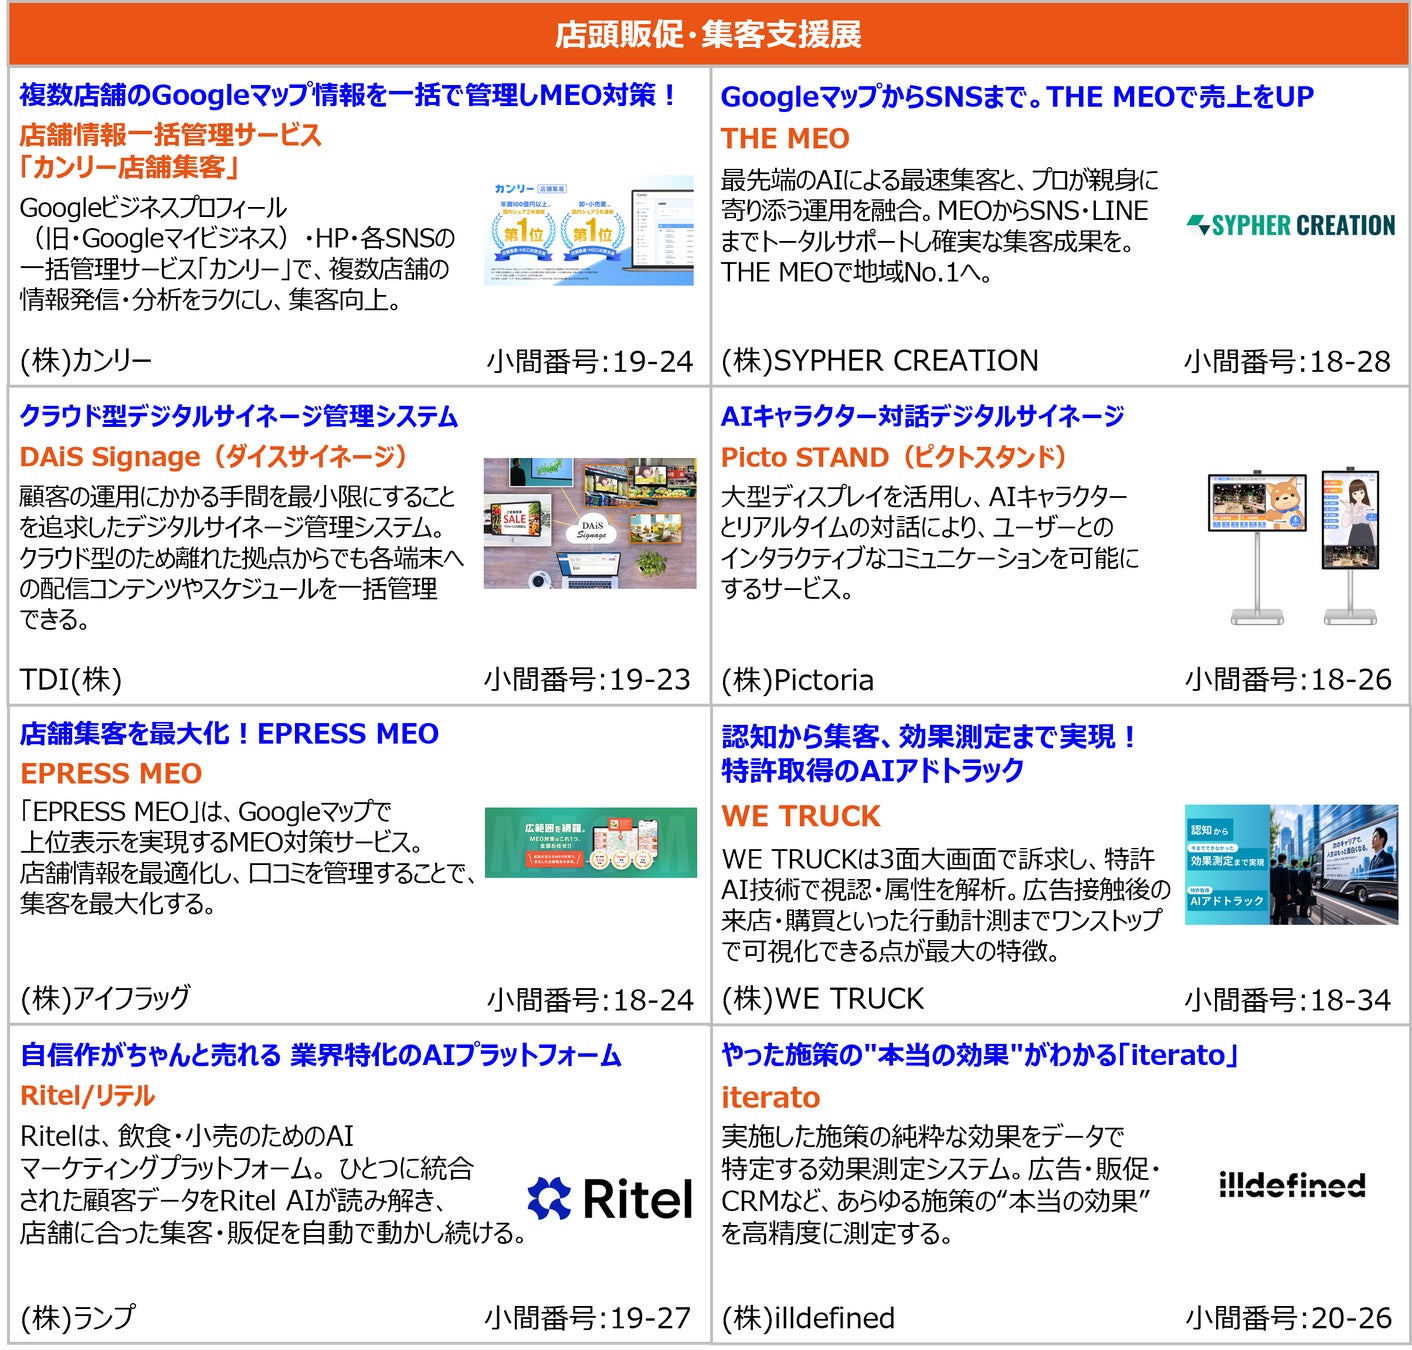1412x1350 pixels.
Task: Select booth number 小間番号:18-26
Action: click(x=1288, y=680)
